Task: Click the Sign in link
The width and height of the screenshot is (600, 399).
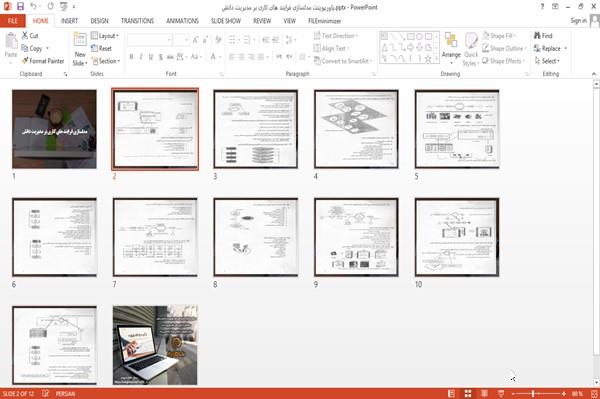Action: [578, 21]
